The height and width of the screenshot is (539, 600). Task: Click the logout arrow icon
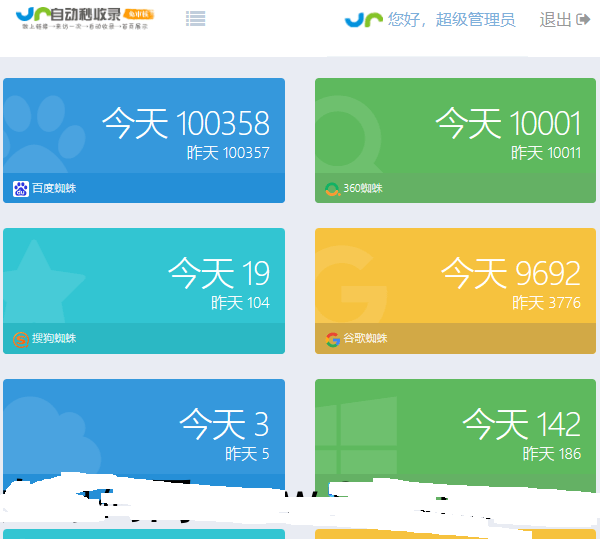(583, 19)
